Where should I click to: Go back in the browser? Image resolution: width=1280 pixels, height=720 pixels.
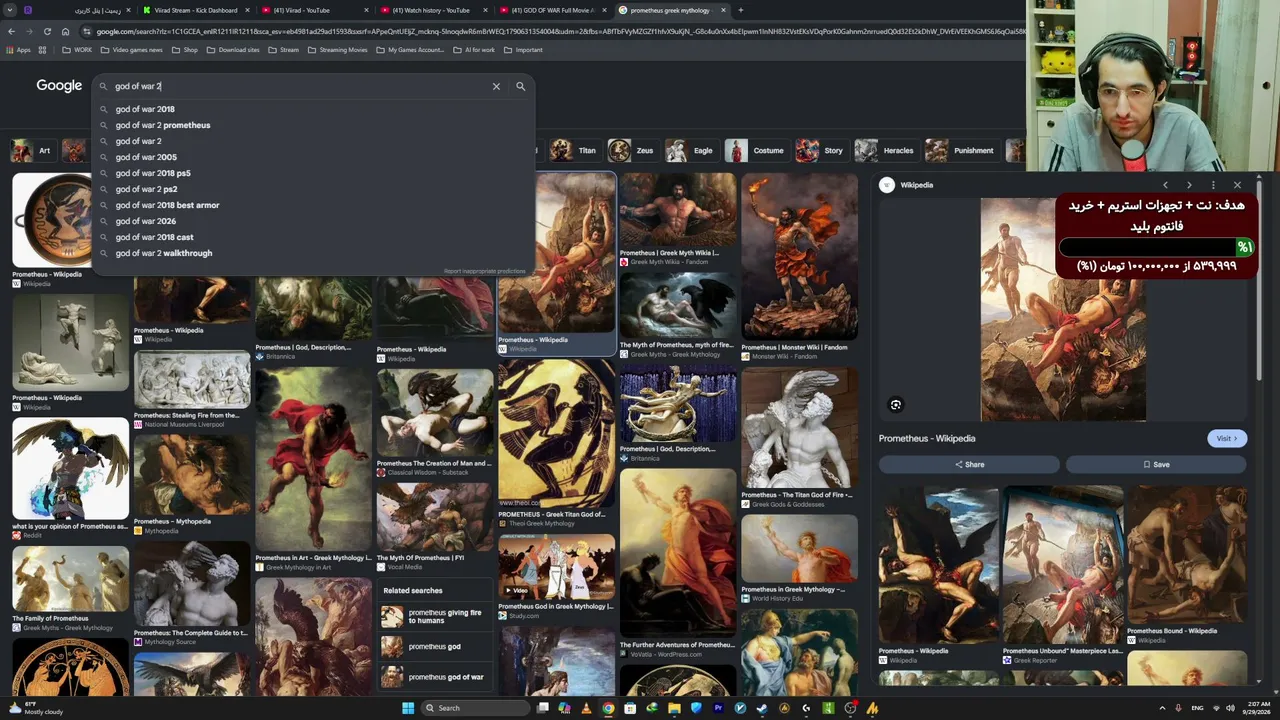[x=11, y=31]
